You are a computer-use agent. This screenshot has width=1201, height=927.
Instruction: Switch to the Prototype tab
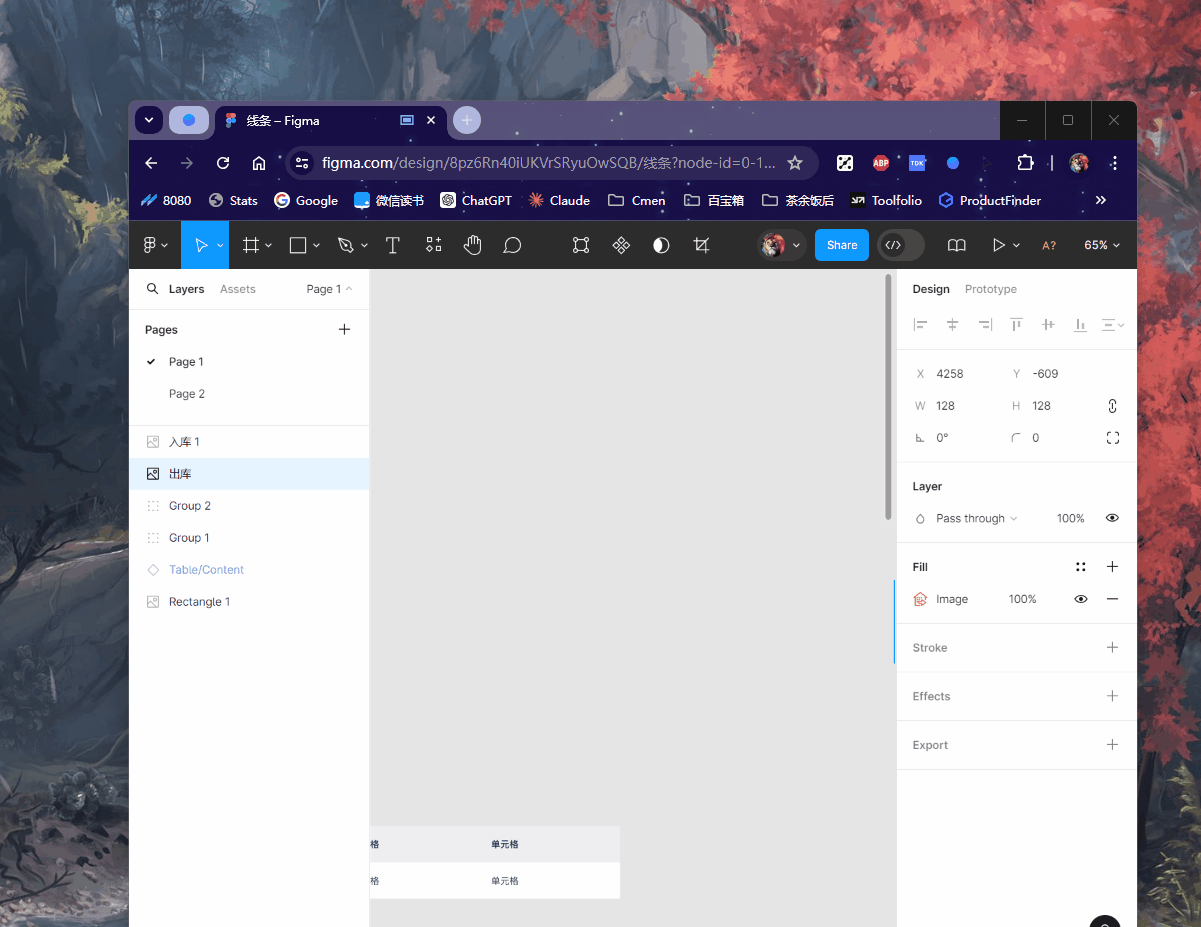pos(991,289)
